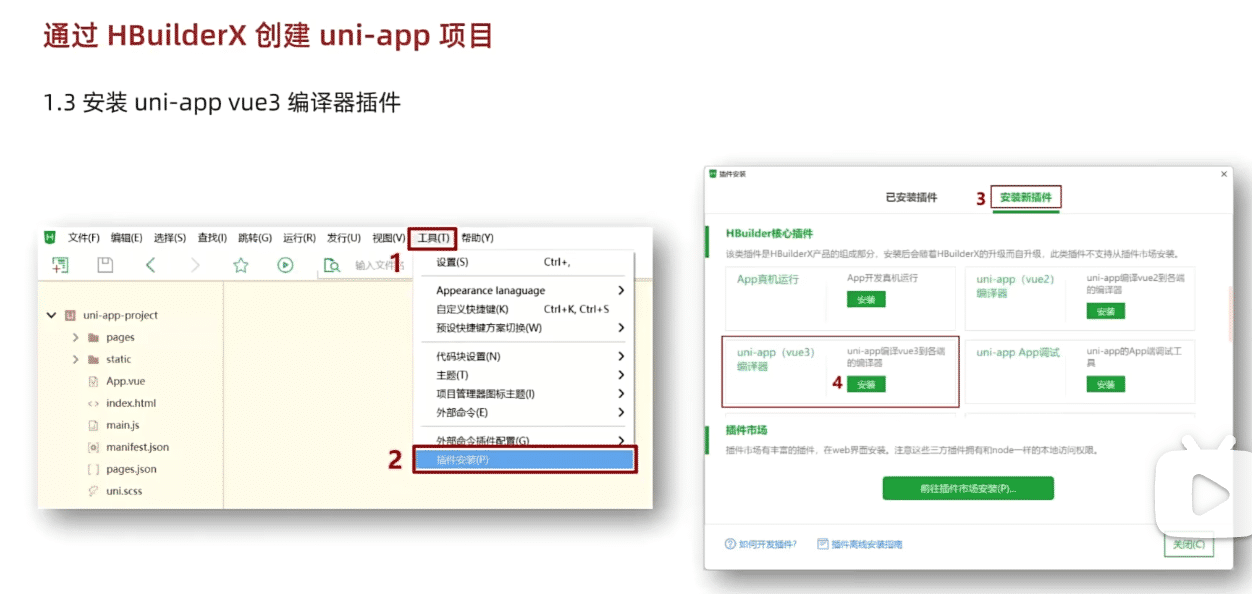Screen dimensions: 1252x594
Task: Click the star bookmark toolbar icon
Action: tap(240, 265)
